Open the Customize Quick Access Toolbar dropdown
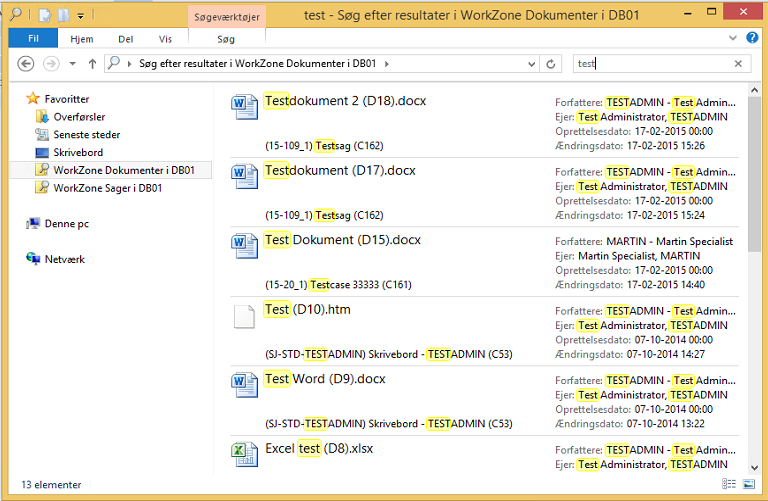Image resolution: width=768 pixels, height=501 pixels. click(x=80, y=17)
